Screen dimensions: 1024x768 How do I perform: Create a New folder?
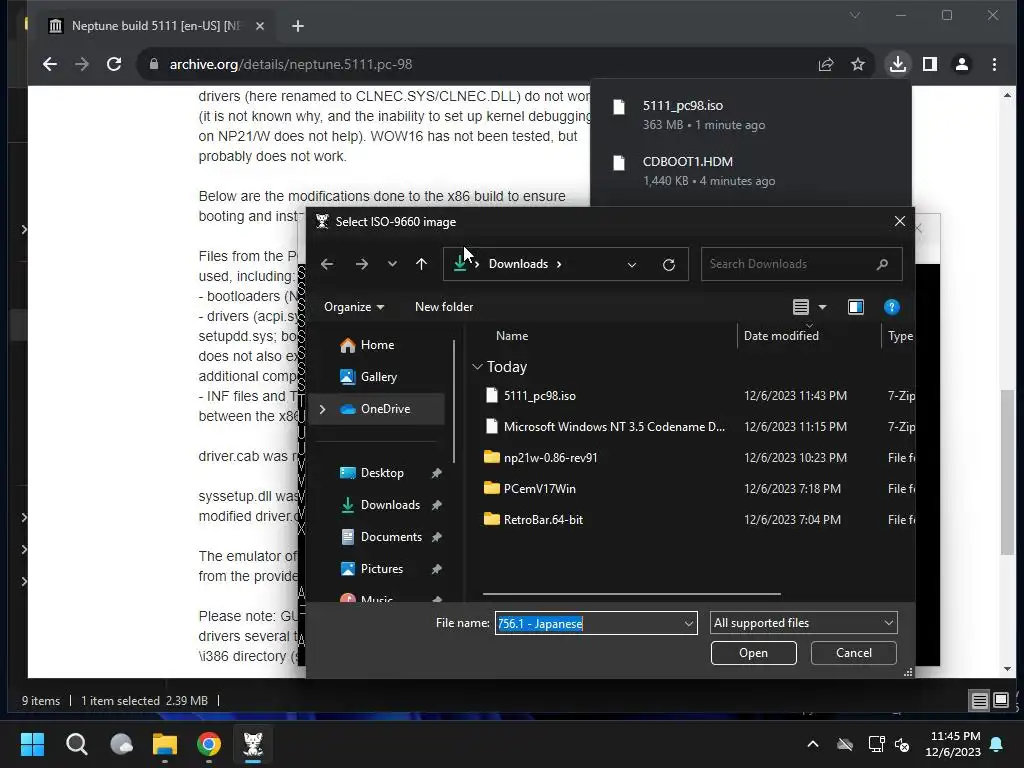[x=444, y=307]
